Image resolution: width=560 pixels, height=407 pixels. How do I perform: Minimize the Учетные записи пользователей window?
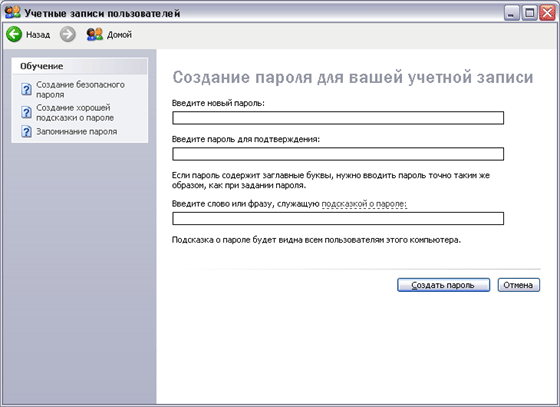click(x=512, y=13)
